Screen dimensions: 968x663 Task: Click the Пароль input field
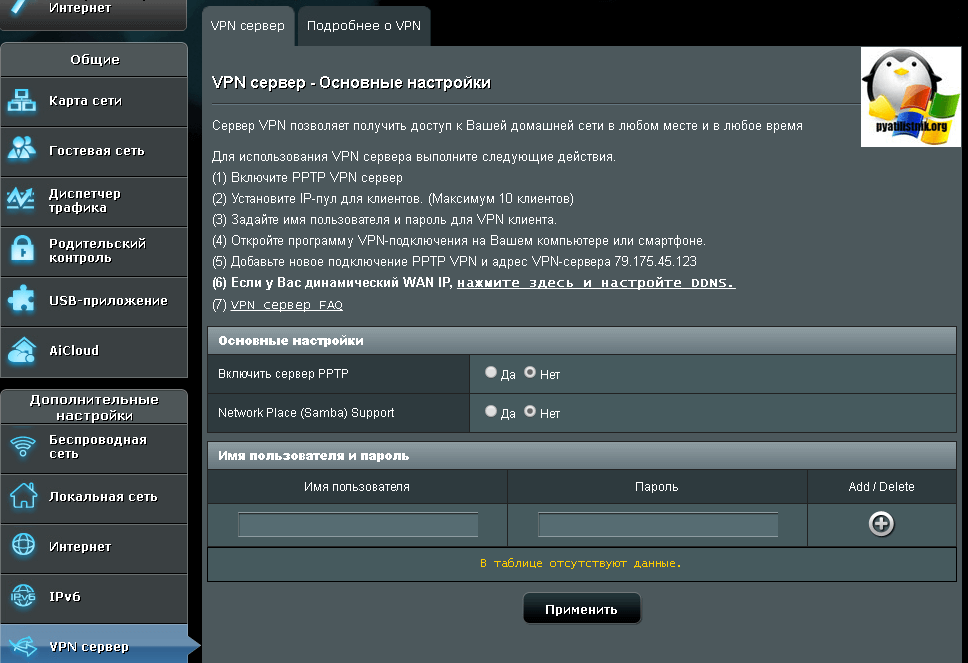[657, 525]
